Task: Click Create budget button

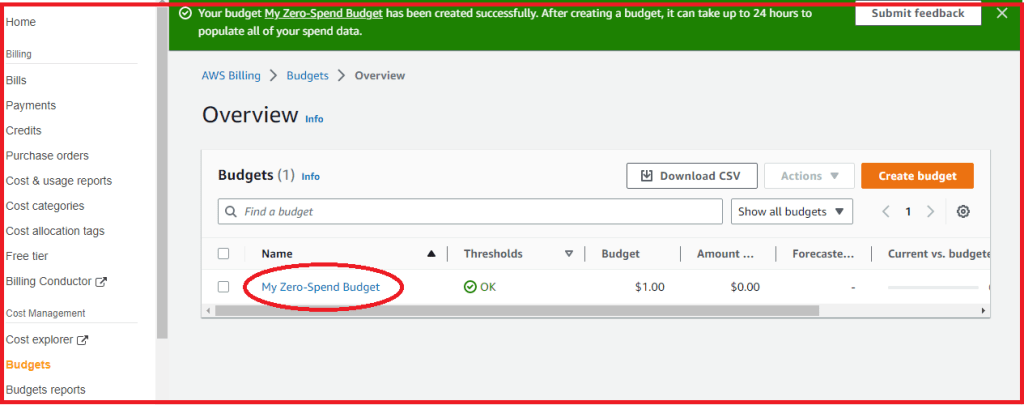Action: point(917,176)
